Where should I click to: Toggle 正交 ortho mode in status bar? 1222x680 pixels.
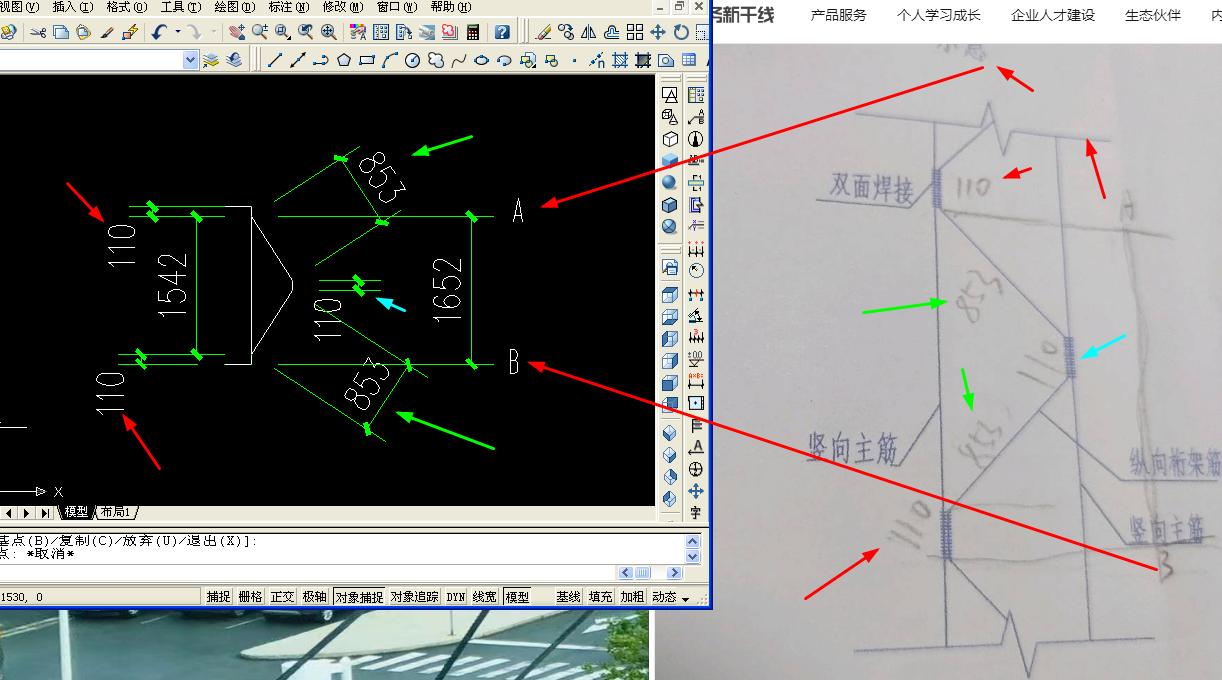[x=282, y=597]
